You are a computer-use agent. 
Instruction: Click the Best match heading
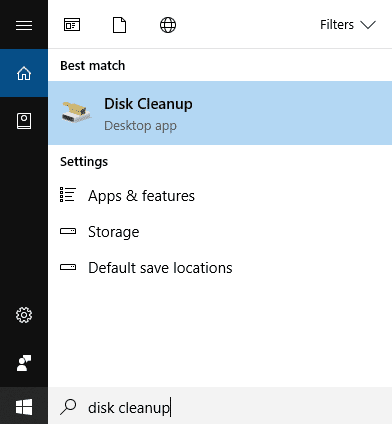pos(93,66)
